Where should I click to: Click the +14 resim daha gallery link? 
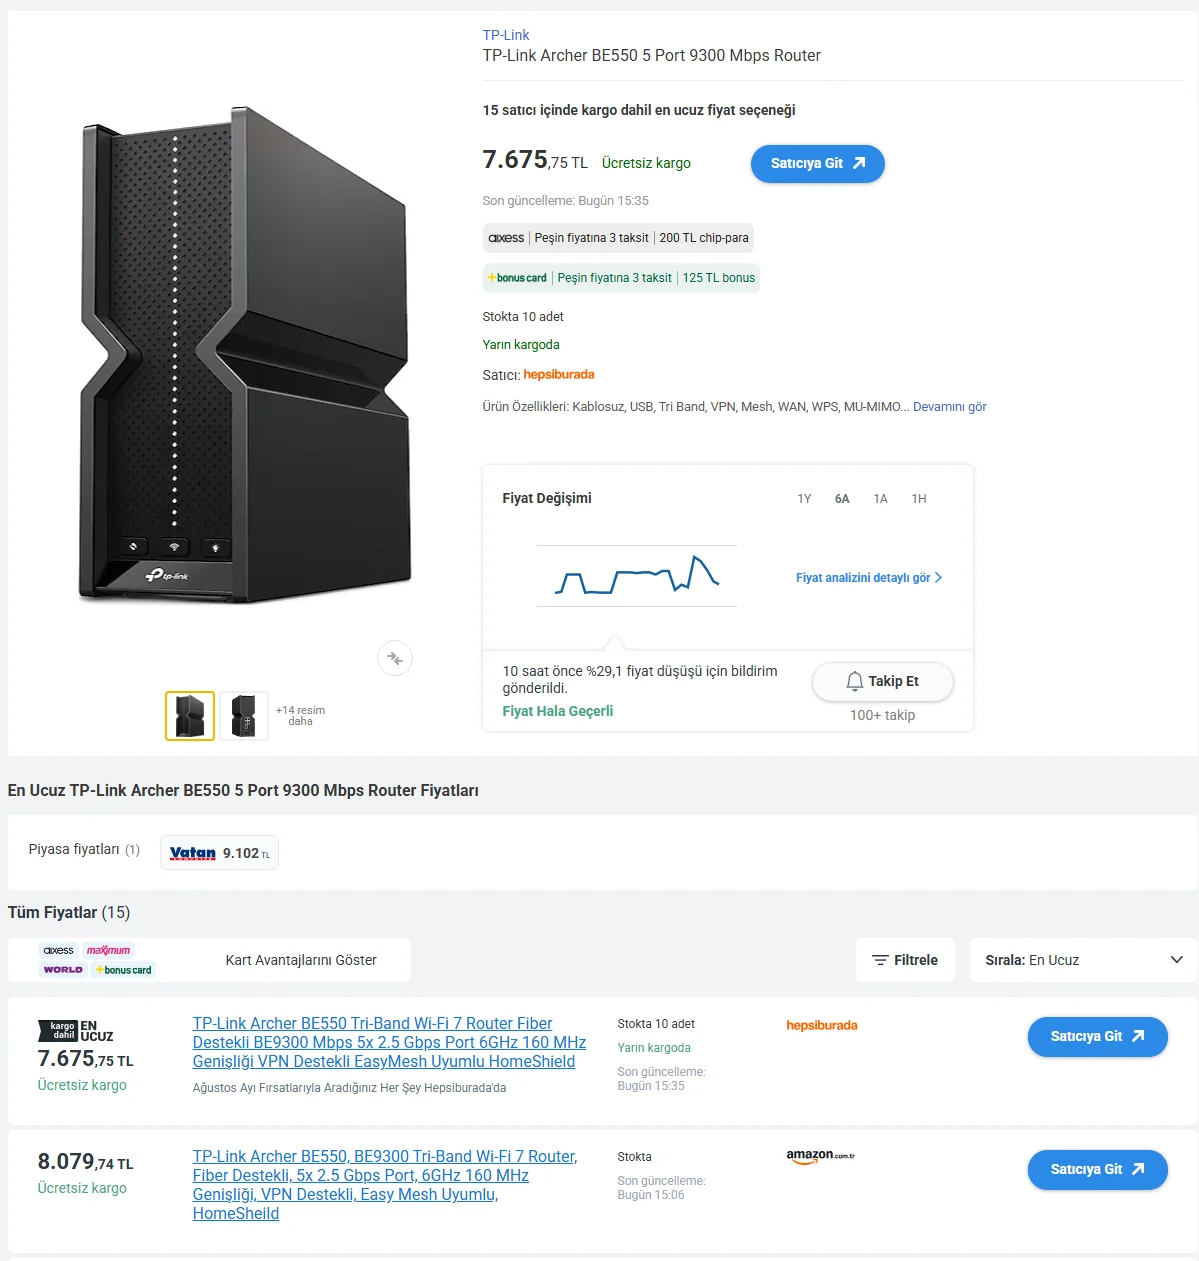click(x=300, y=715)
